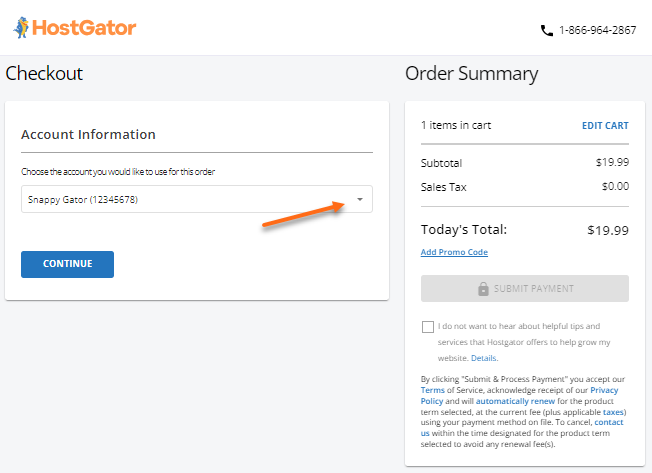
Task: Click the Add Promo Code link
Action: pos(454,252)
